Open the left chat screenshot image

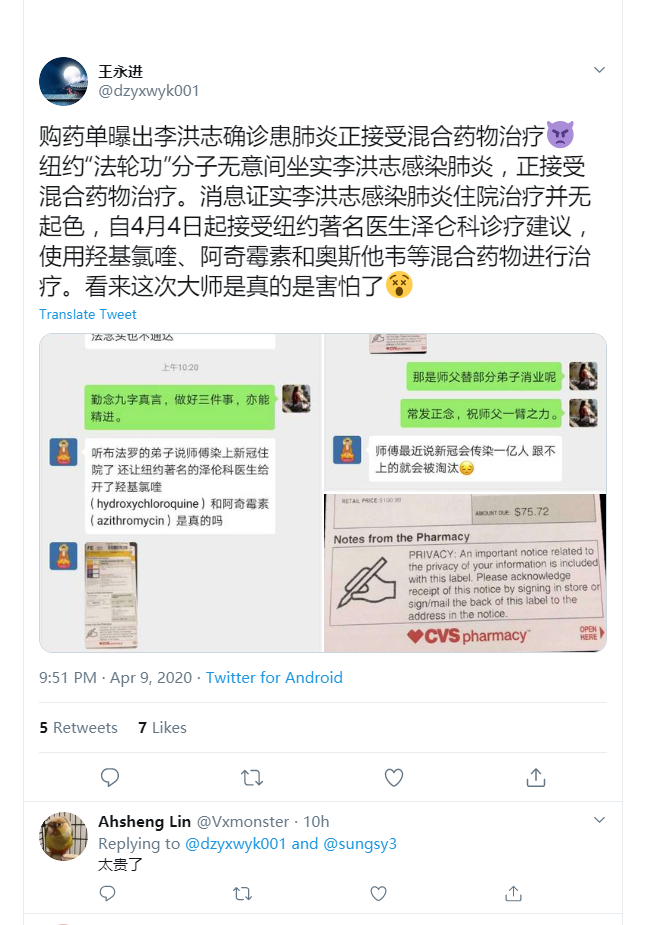pyautogui.click(x=181, y=493)
